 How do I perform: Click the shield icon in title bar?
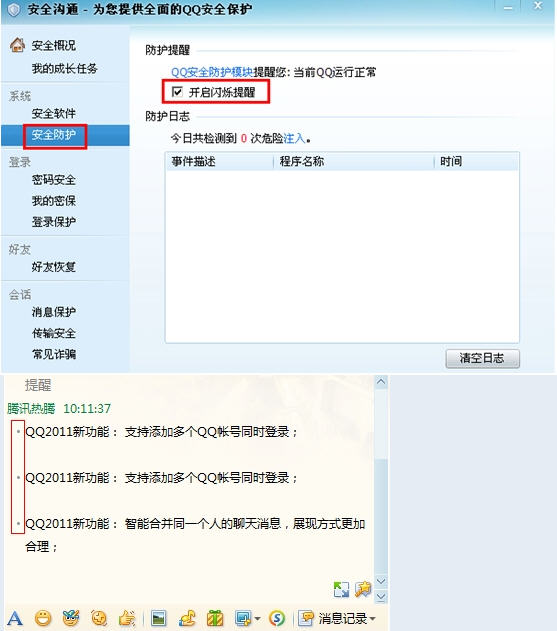[14, 10]
